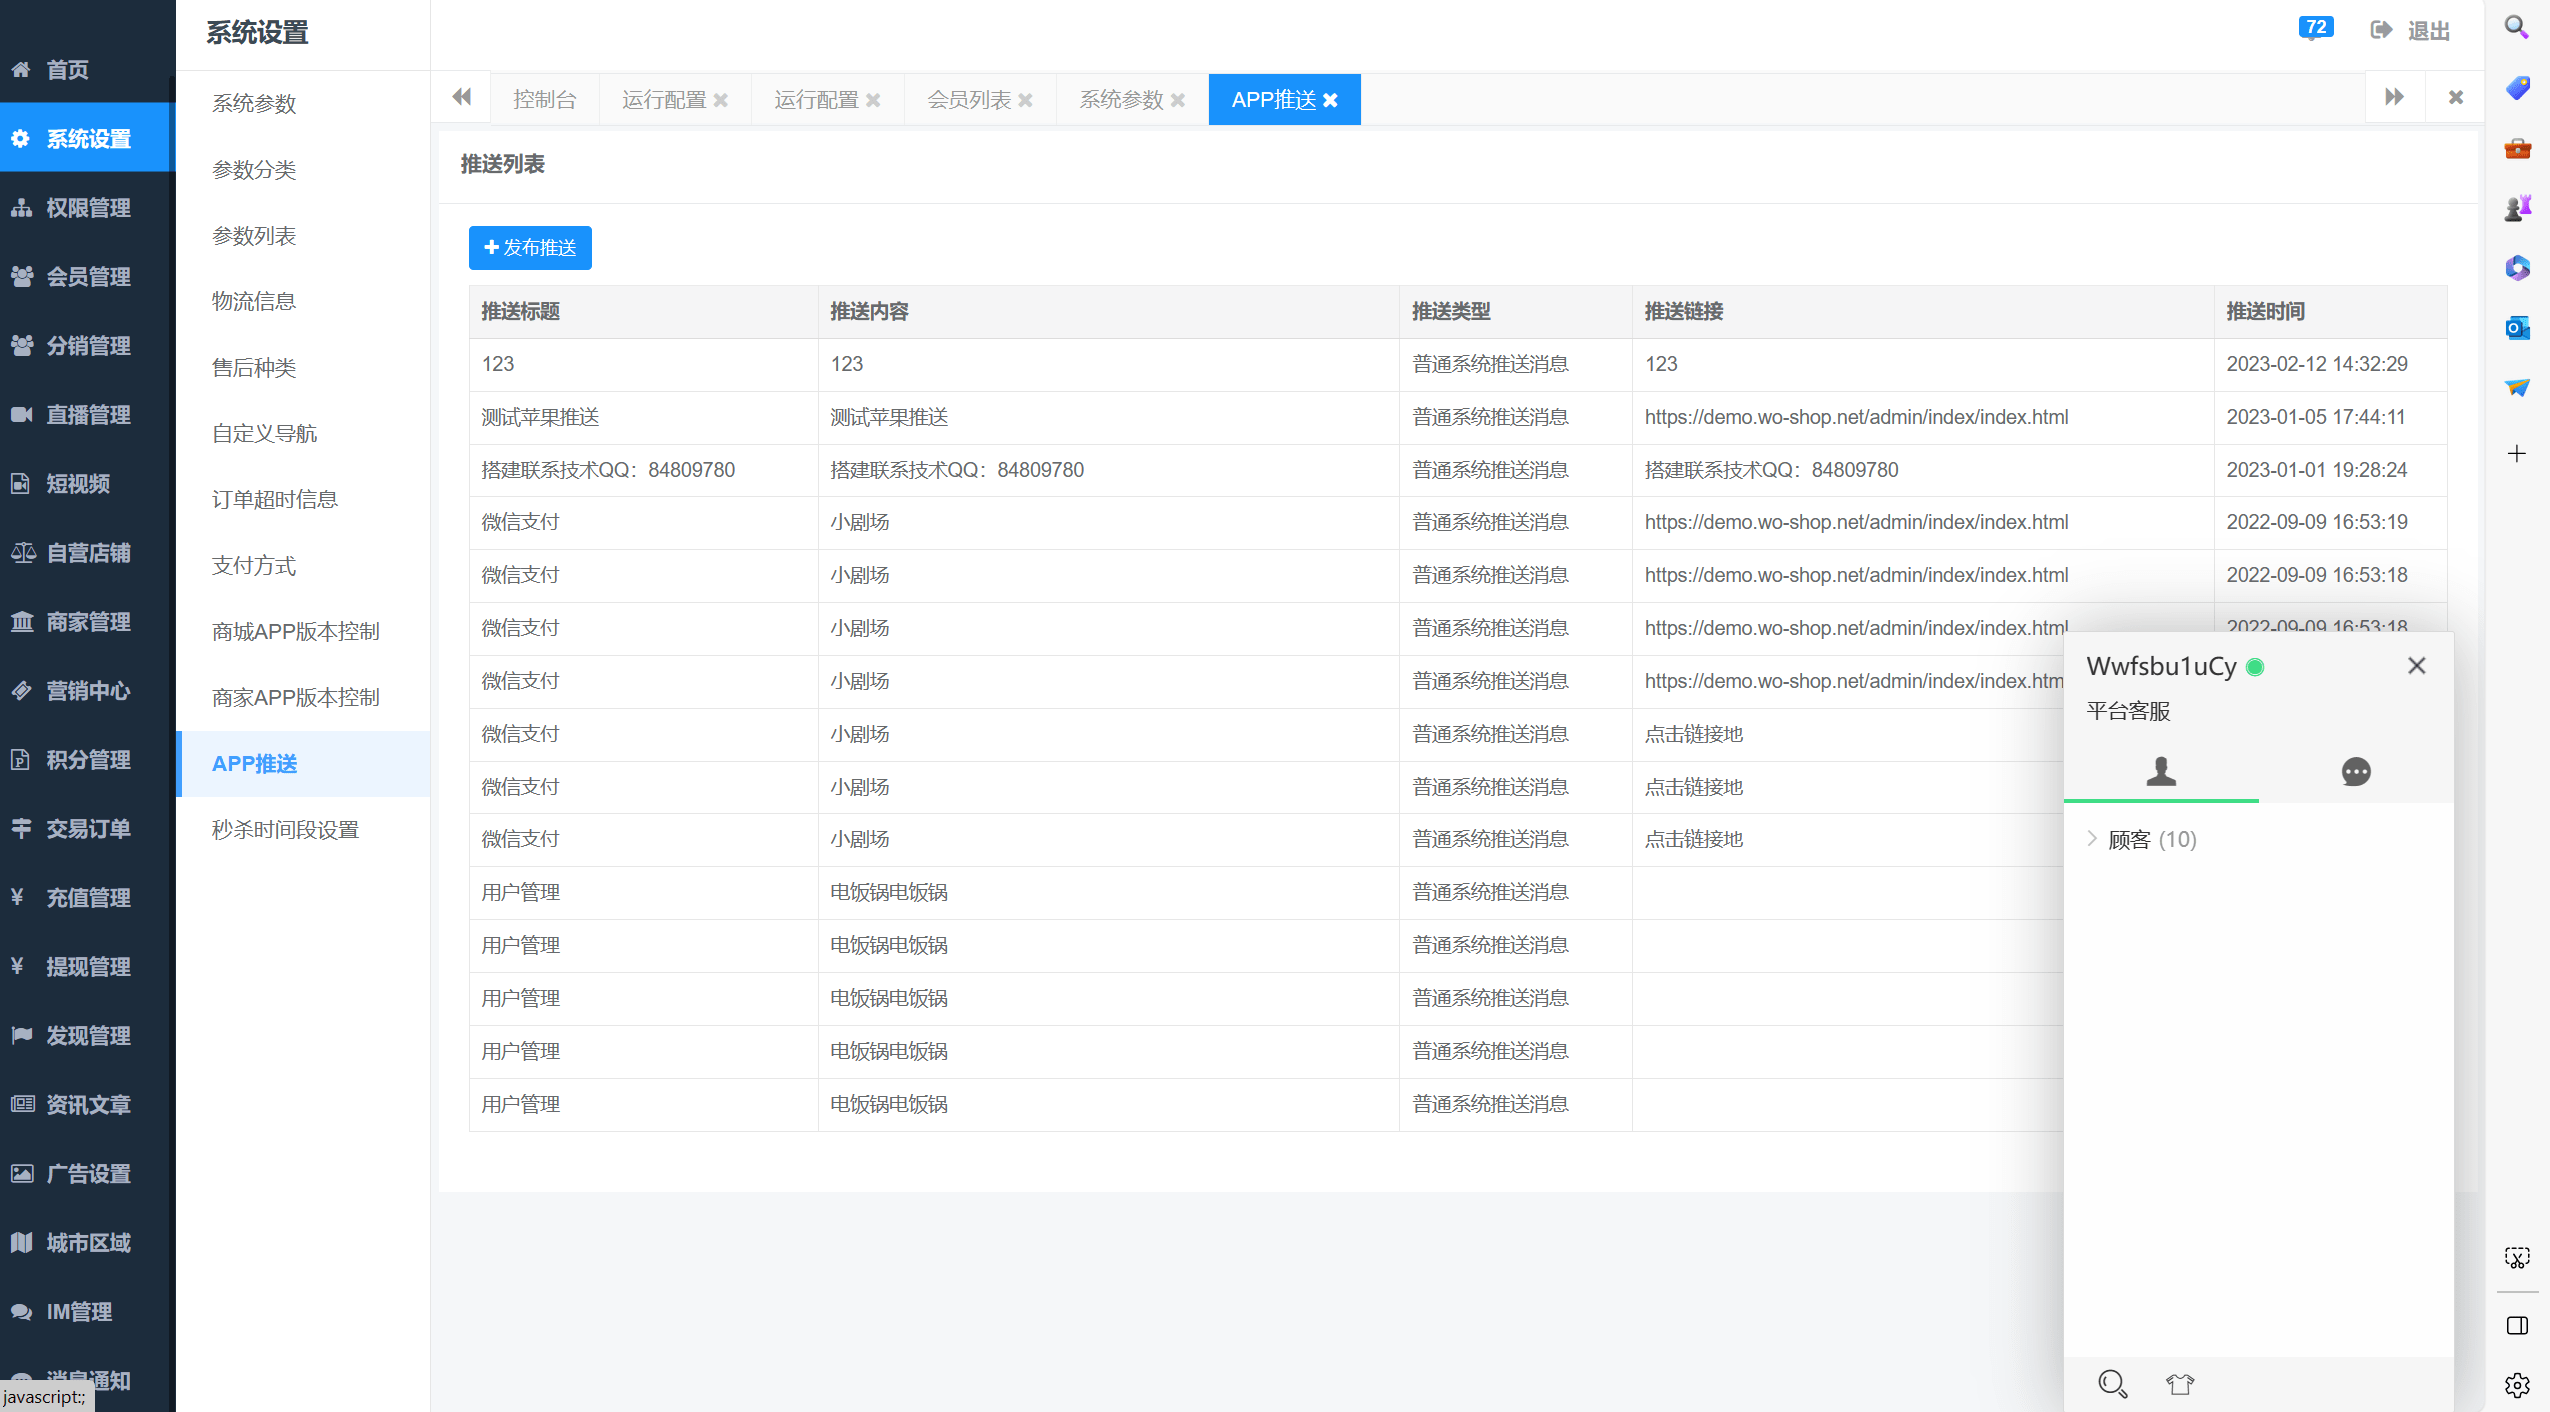Close the 平台客服 chat widget
2550x1412 pixels.
point(2416,666)
